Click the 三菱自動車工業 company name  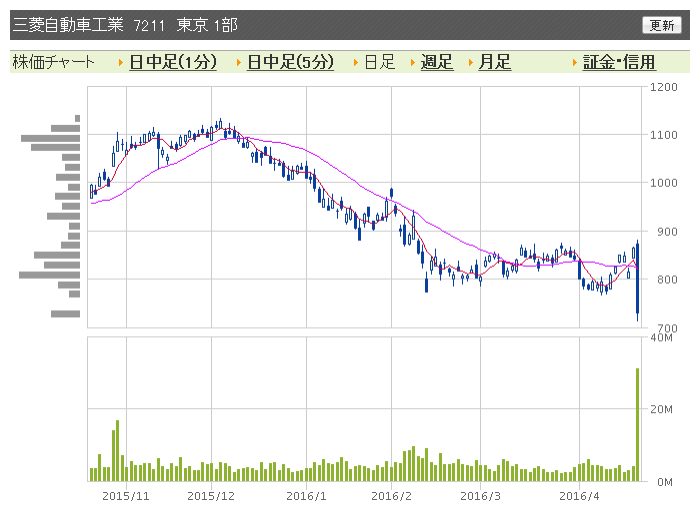(68, 25)
